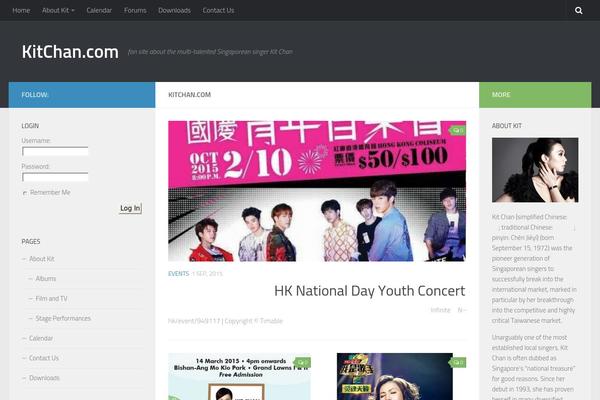Open Albums page in sidebar
Image resolution: width=600 pixels, height=400 pixels.
(x=46, y=279)
